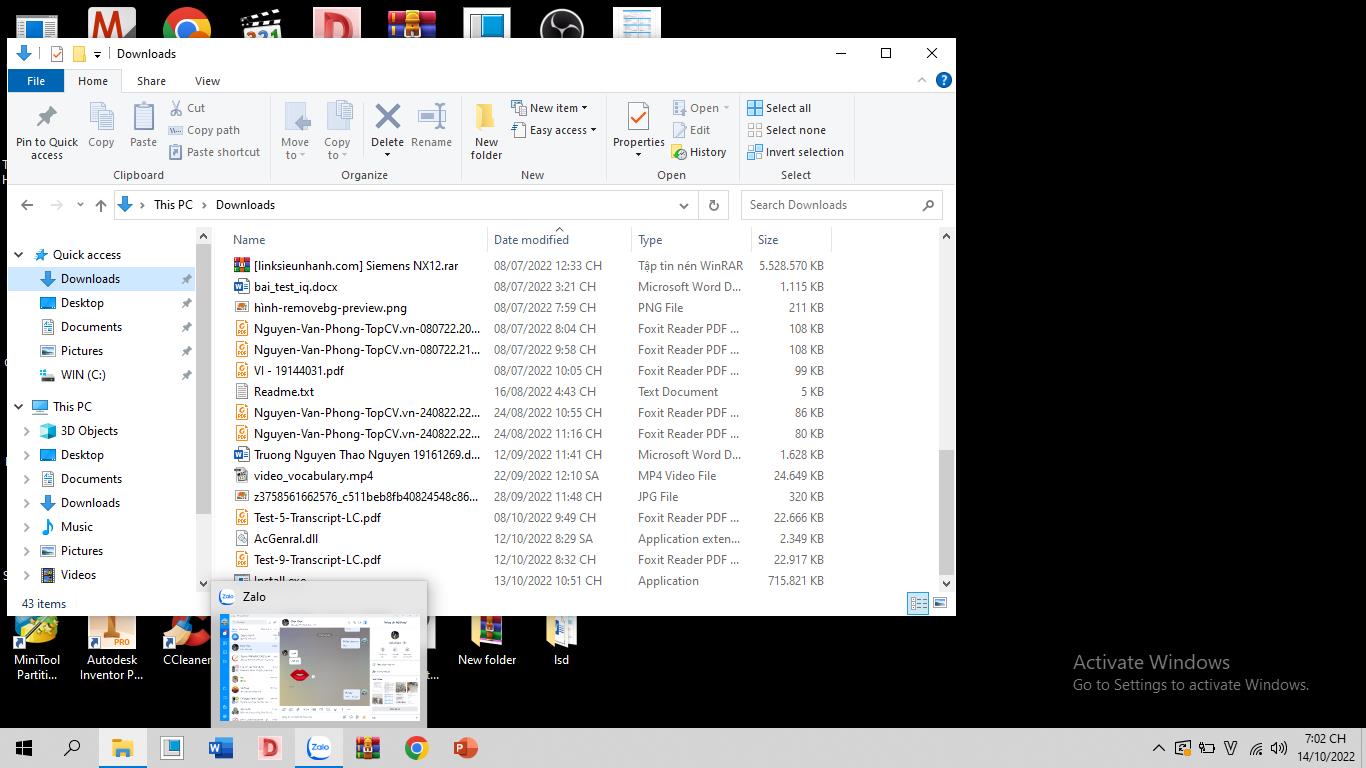
Task: Expand the 3D Objects tree node
Action: (x=27, y=431)
